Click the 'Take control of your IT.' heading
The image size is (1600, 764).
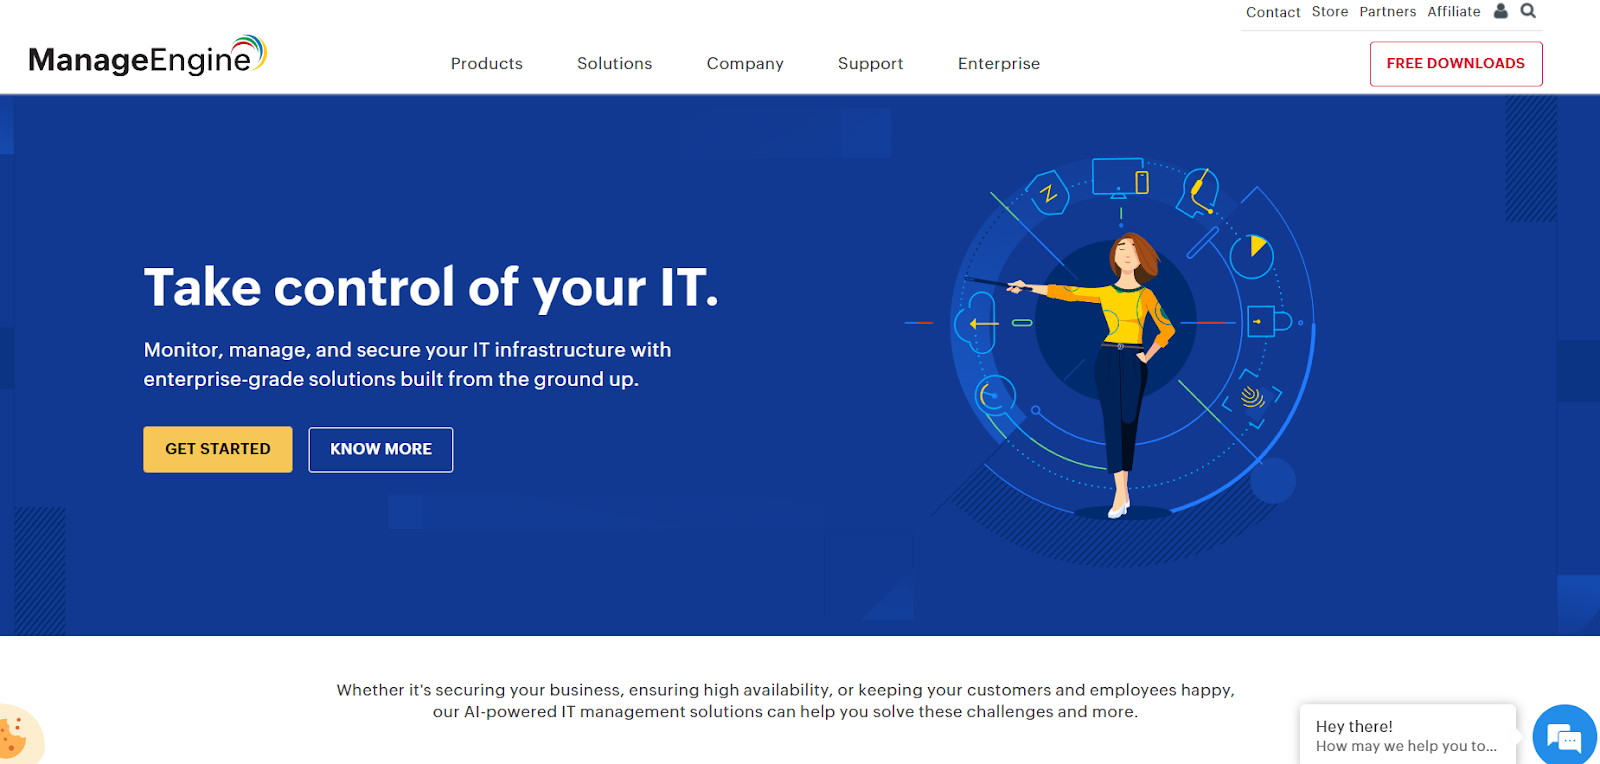point(431,288)
